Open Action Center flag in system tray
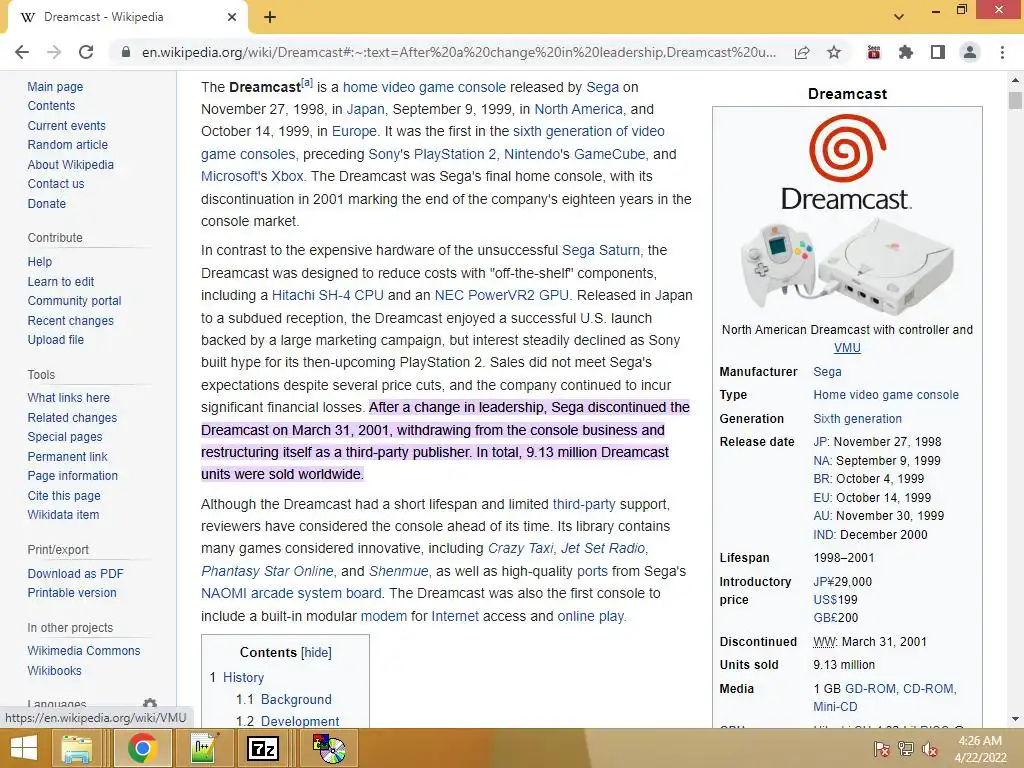 coord(881,749)
